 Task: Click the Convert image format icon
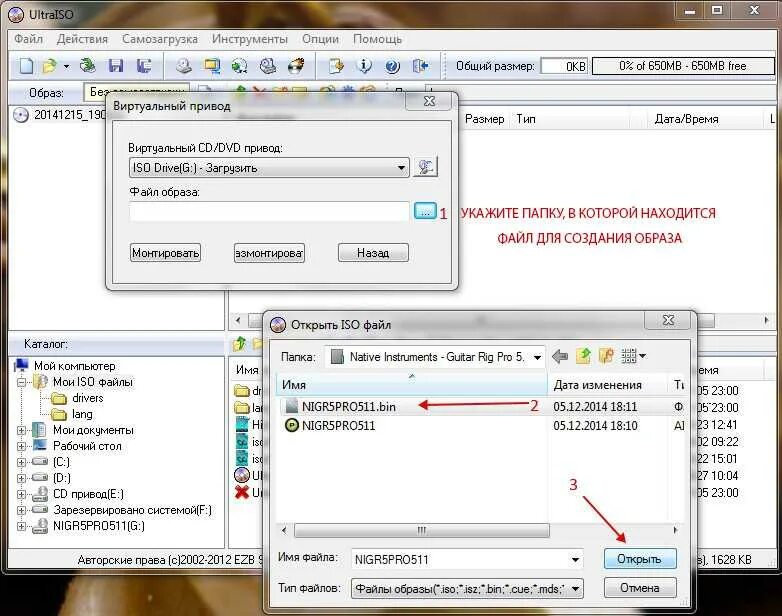pos(212,66)
